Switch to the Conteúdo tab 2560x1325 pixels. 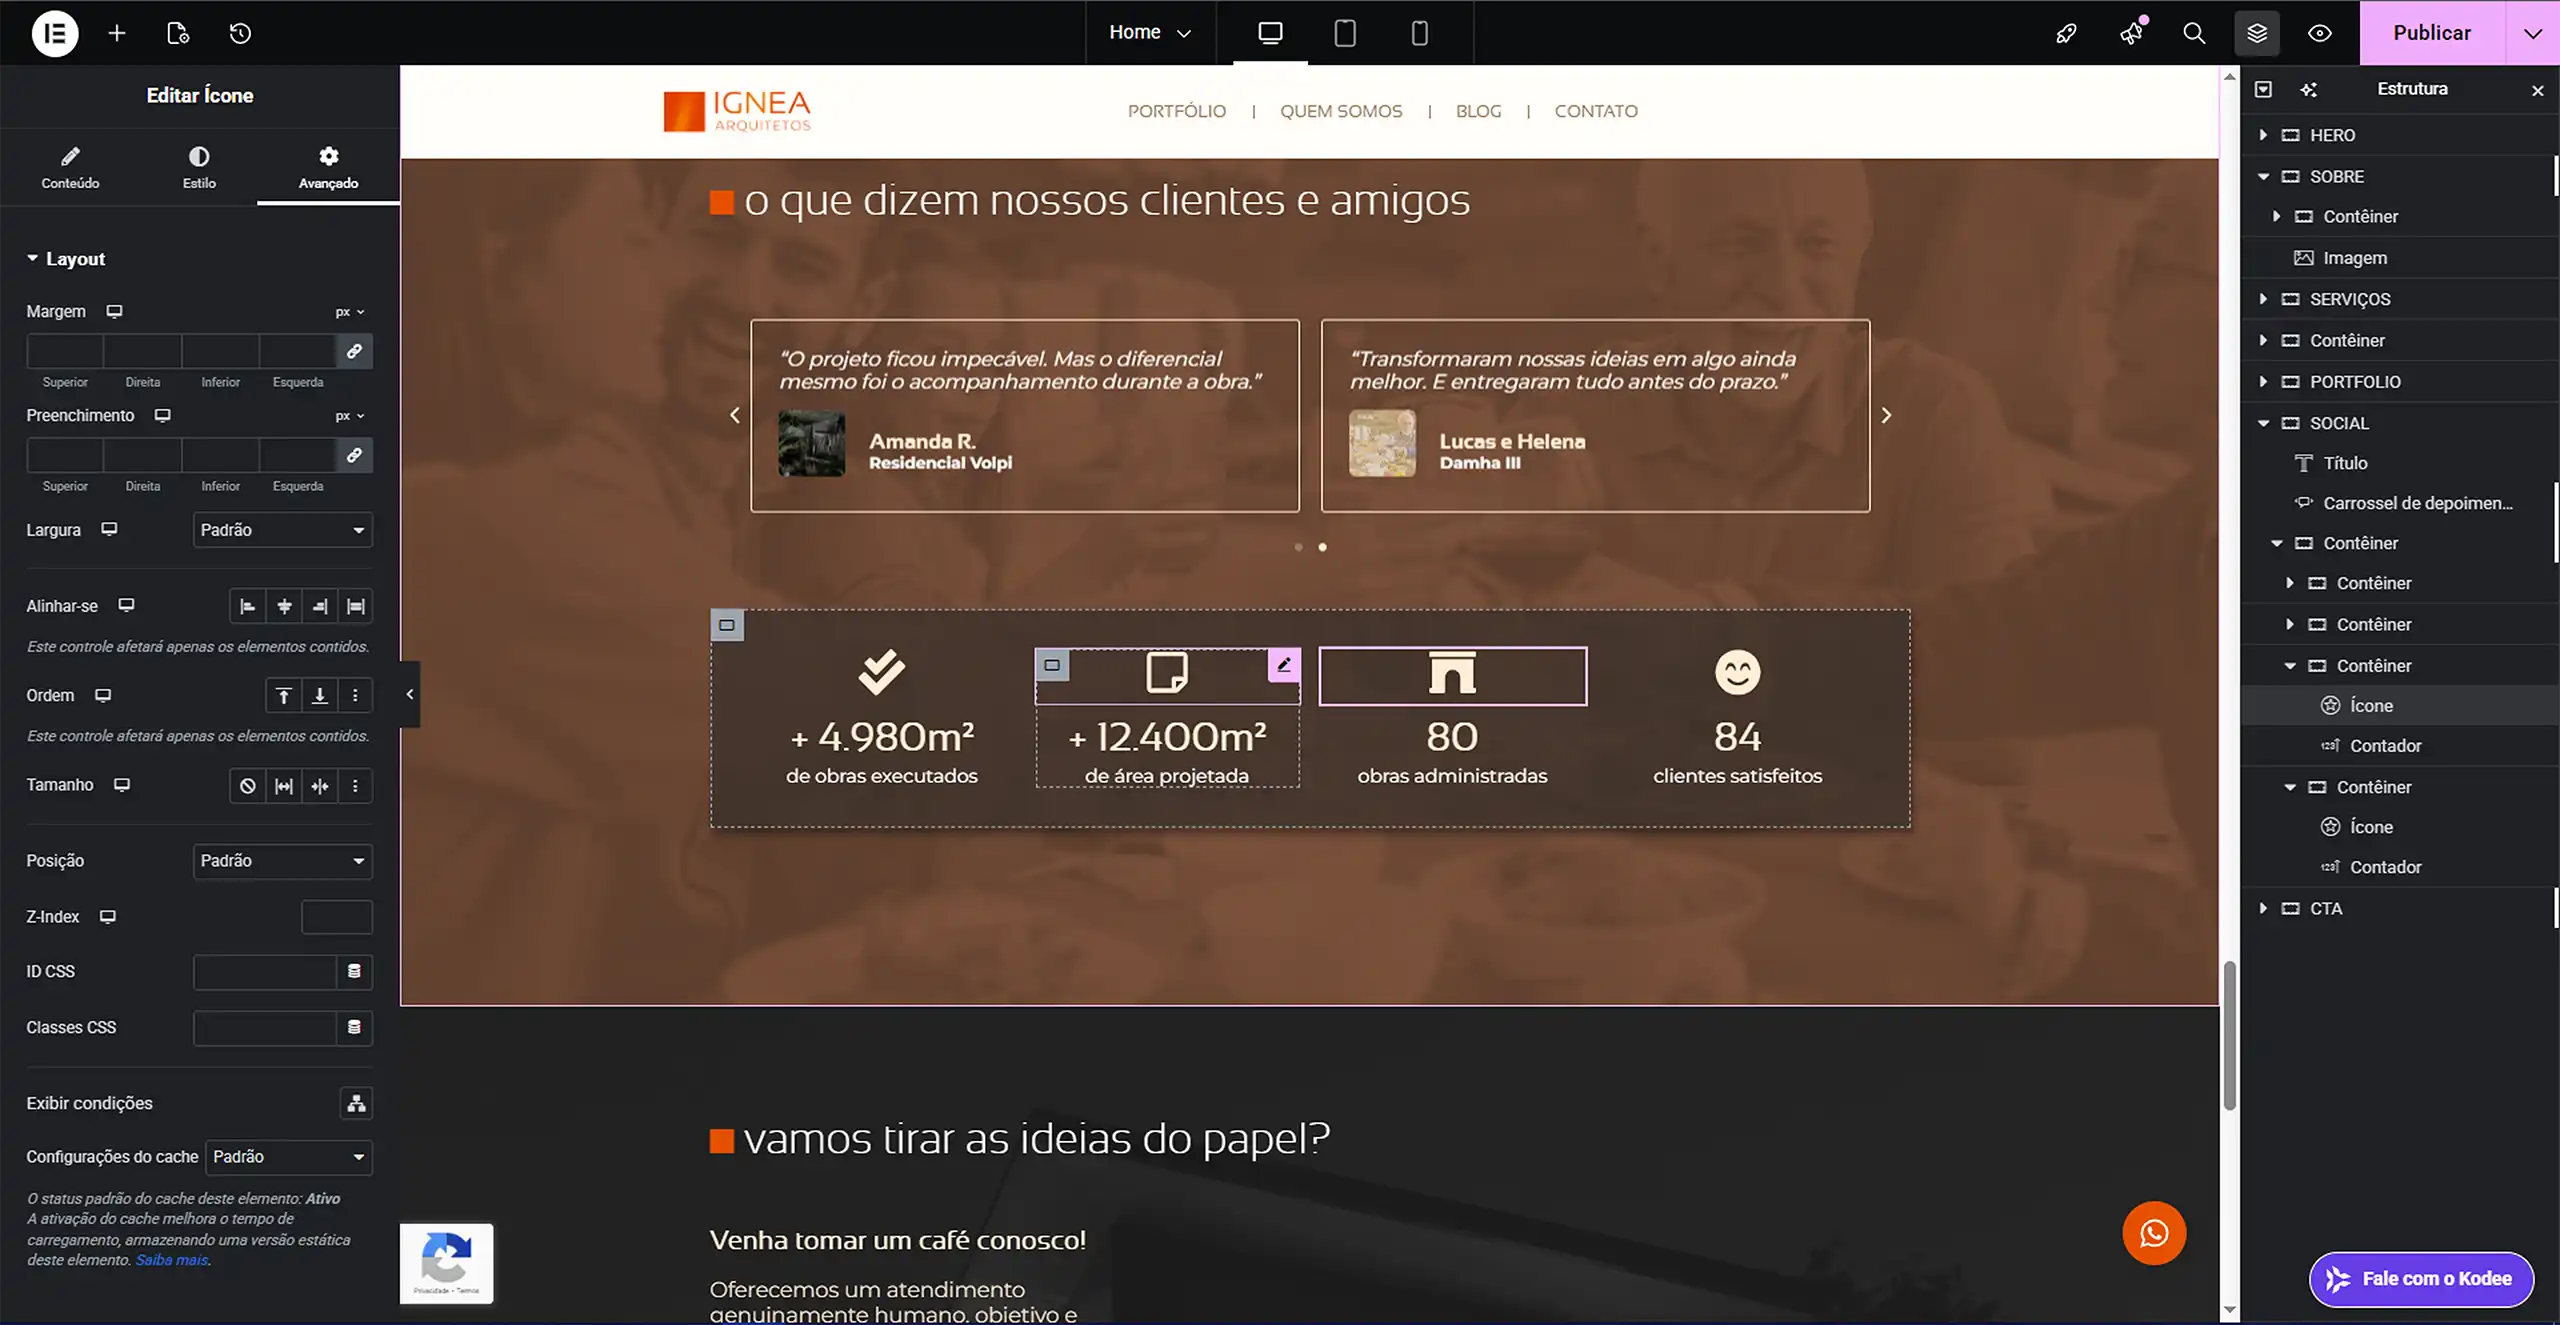70,167
